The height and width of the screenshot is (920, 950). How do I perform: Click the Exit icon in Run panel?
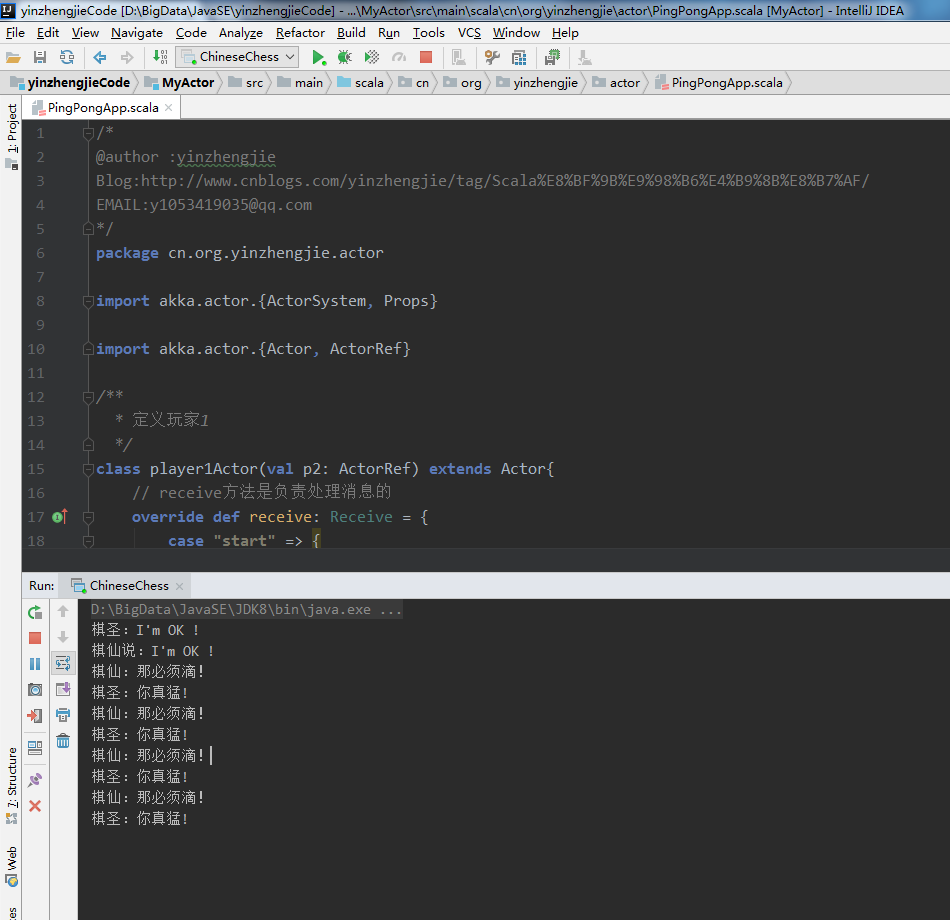click(x=35, y=716)
